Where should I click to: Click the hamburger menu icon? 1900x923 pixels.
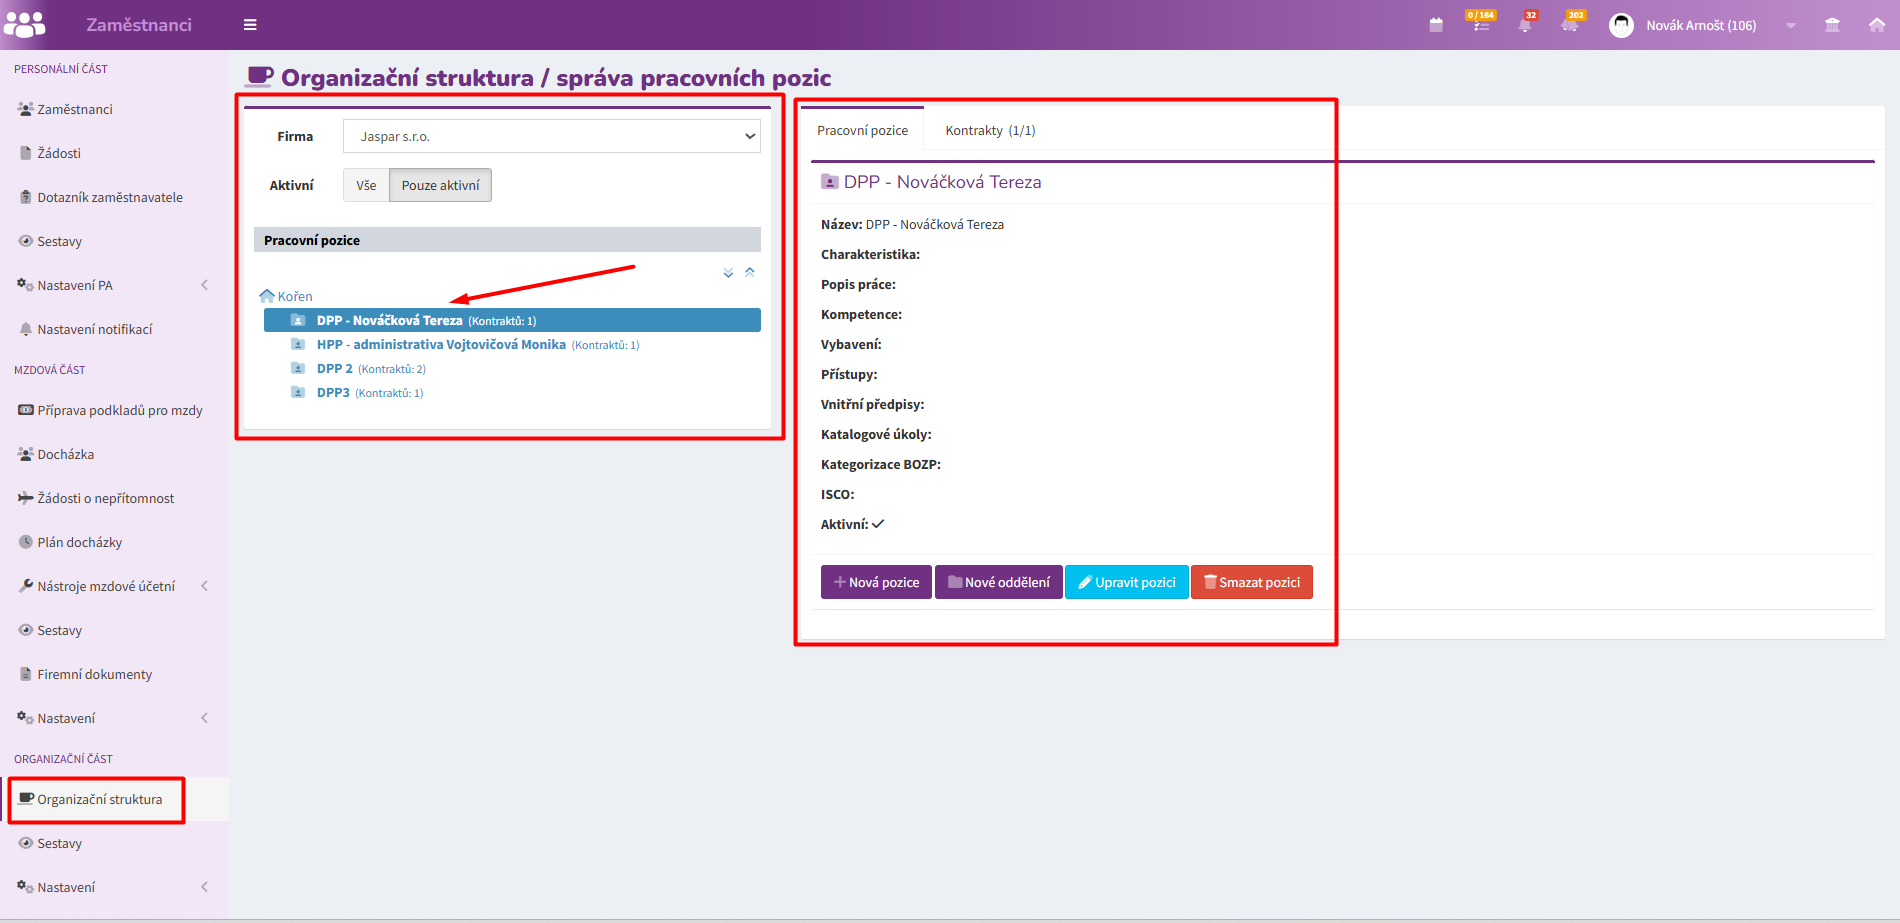pyautogui.click(x=250, y=25)
